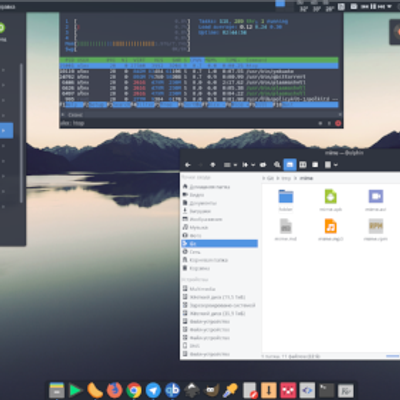Click blue active task in top panel

280,3
